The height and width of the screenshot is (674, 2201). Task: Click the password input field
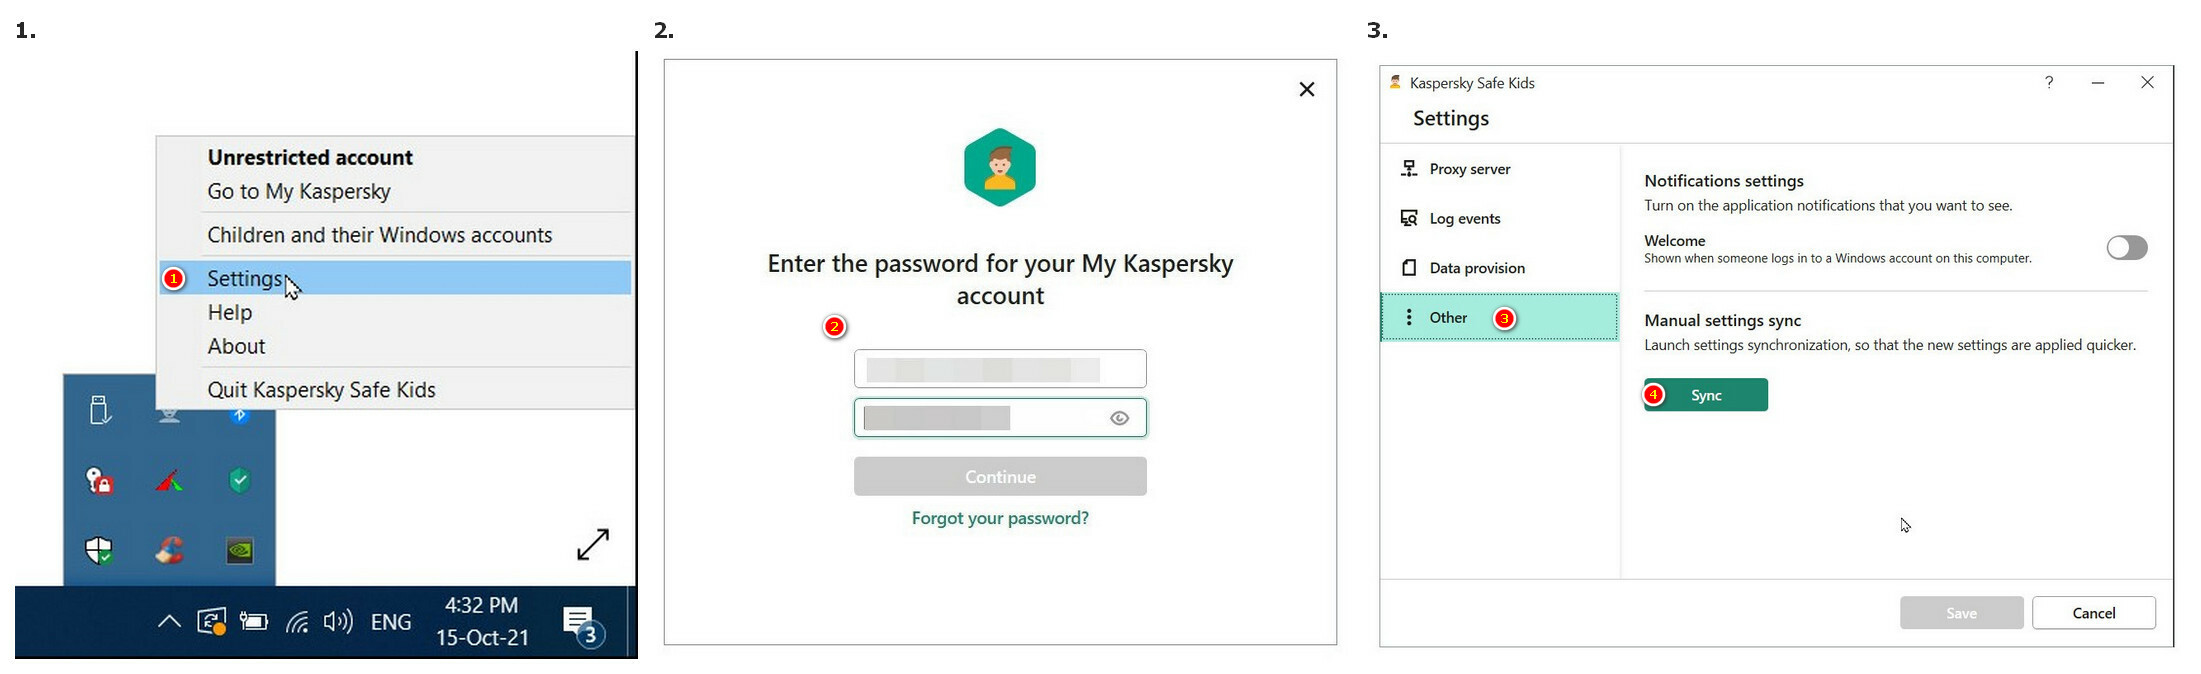point(980,418)
